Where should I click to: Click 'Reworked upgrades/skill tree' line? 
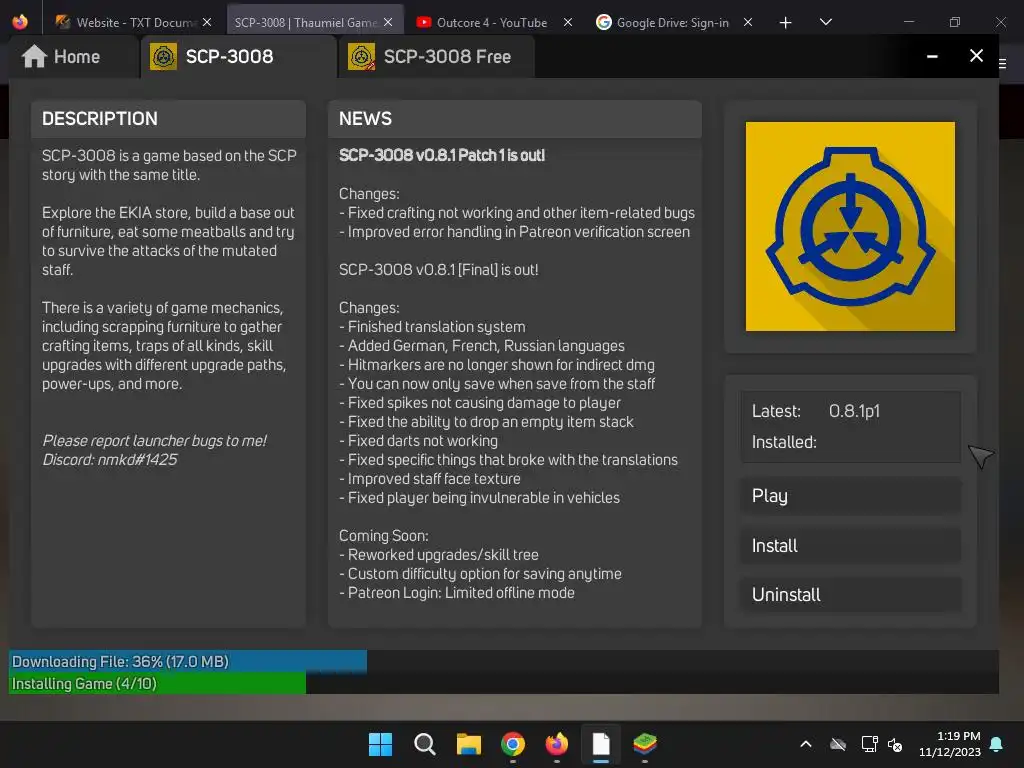[x=439, y=555]
